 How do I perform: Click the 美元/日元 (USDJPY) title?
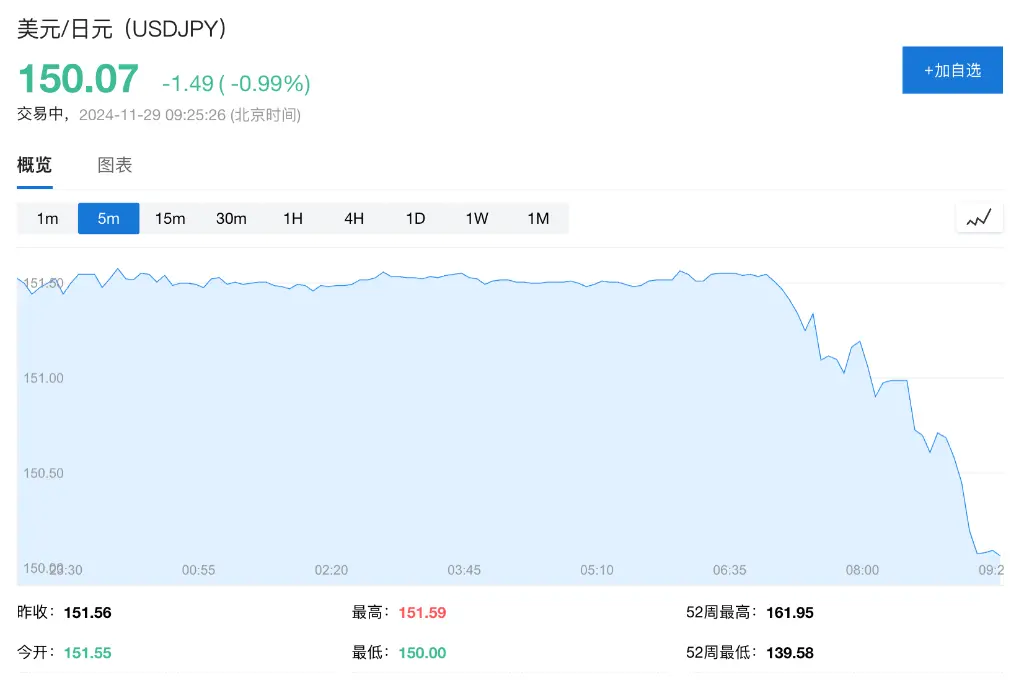[122, 29]
